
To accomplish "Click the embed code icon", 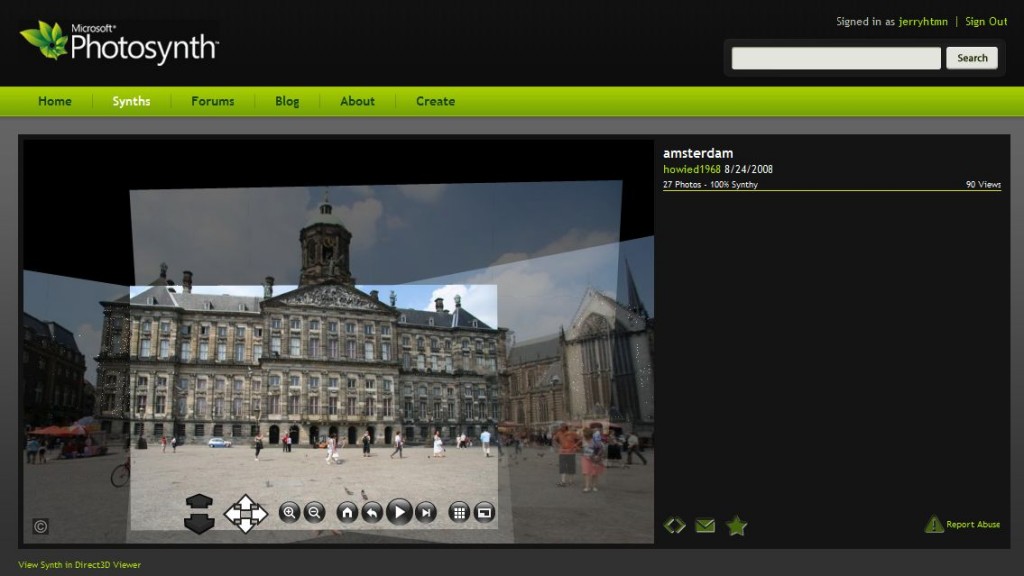I will [675, 525].
